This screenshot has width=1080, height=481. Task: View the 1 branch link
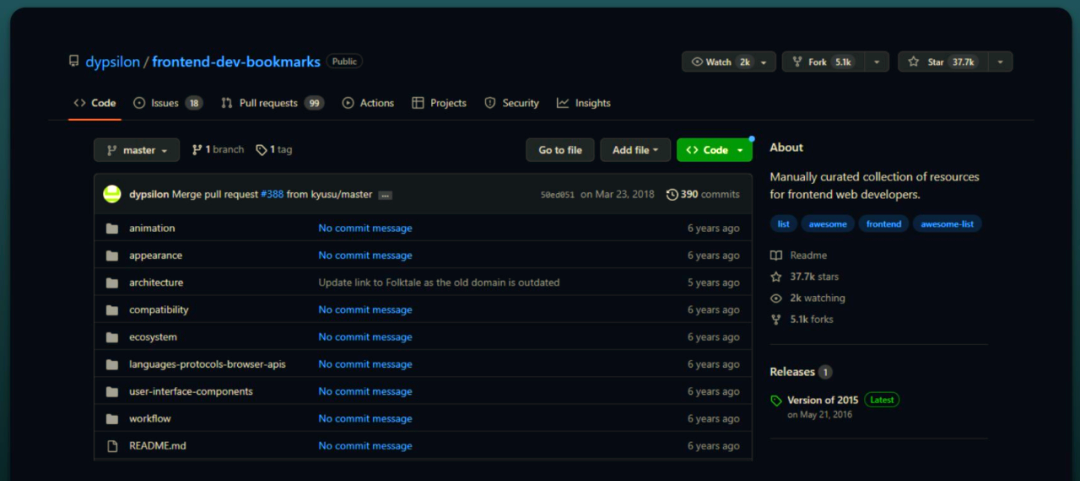point(218,150)
